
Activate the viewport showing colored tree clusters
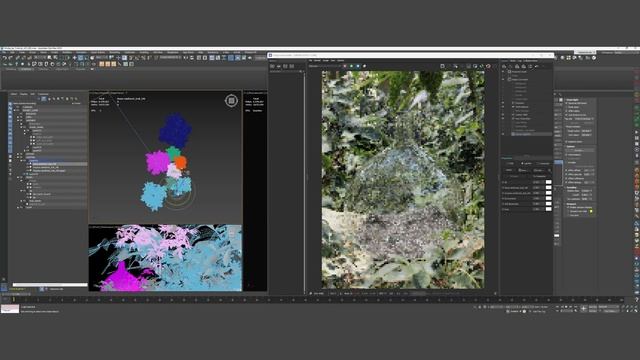(166, 157)
